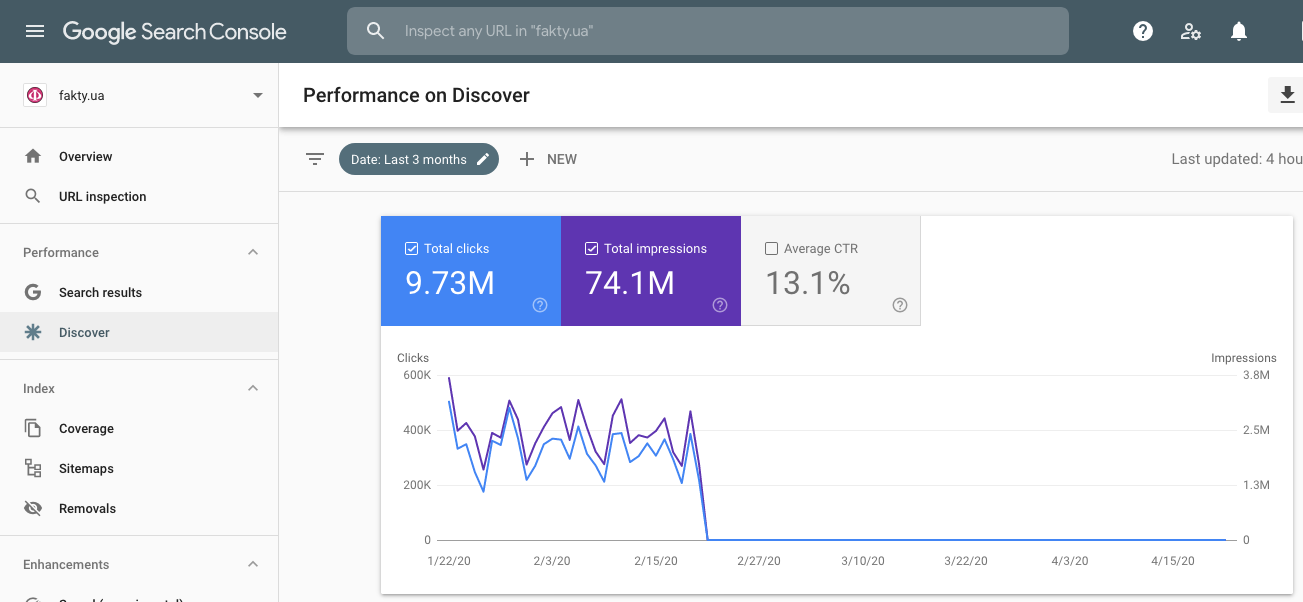Click the filter list icon
Viewport: 1303px width, 602px height.
(315, 159)
